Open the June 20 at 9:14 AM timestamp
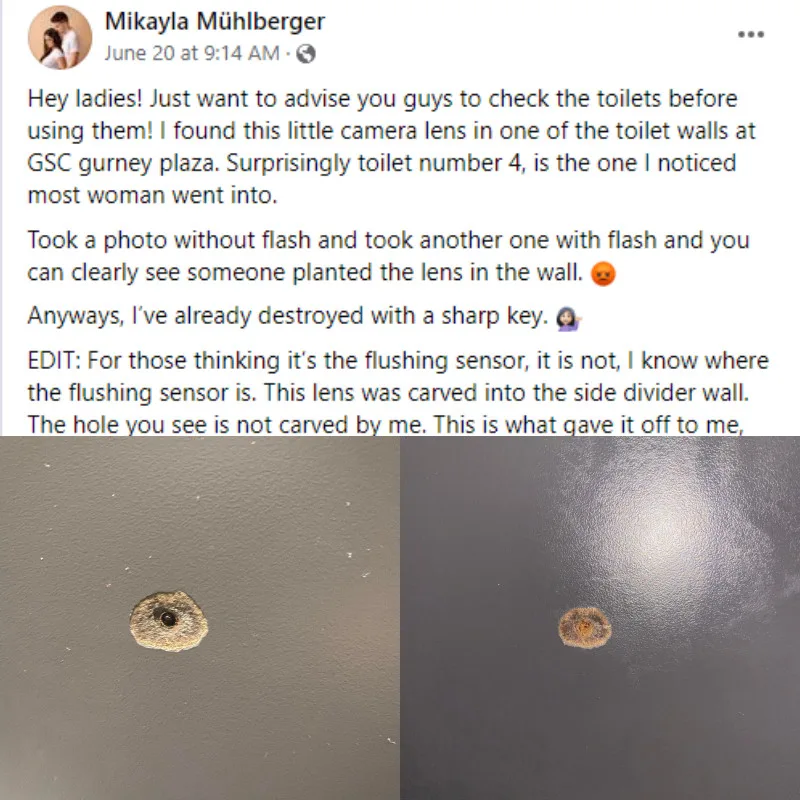 click(192, 53)
